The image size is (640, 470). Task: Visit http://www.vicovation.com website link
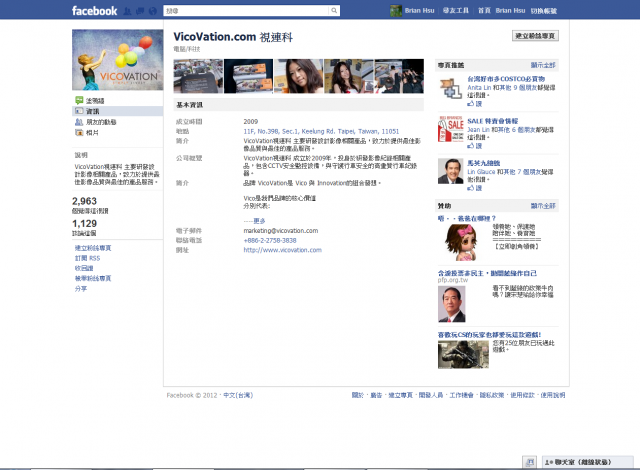[282, 250]
